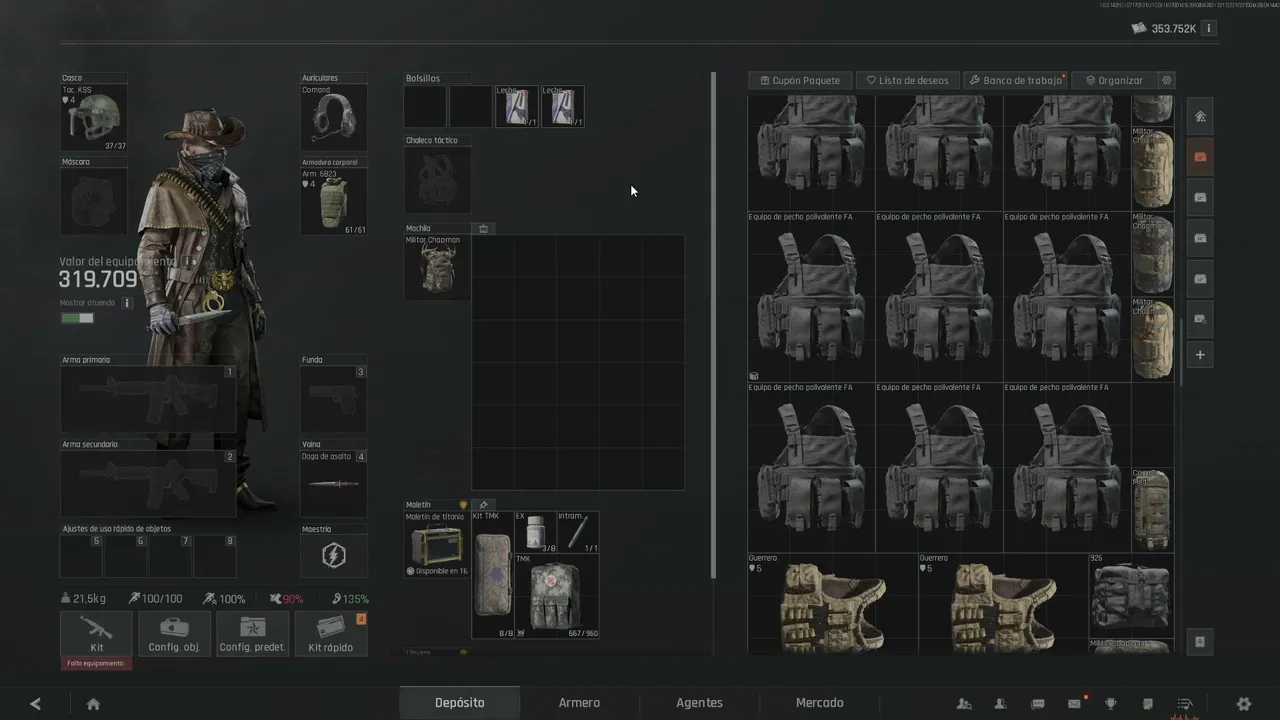The width and height of the screenshot is (1280, 720).
Task: Switch to the Depósito tab
Action: pyautogui.click(x=460, y=703)
